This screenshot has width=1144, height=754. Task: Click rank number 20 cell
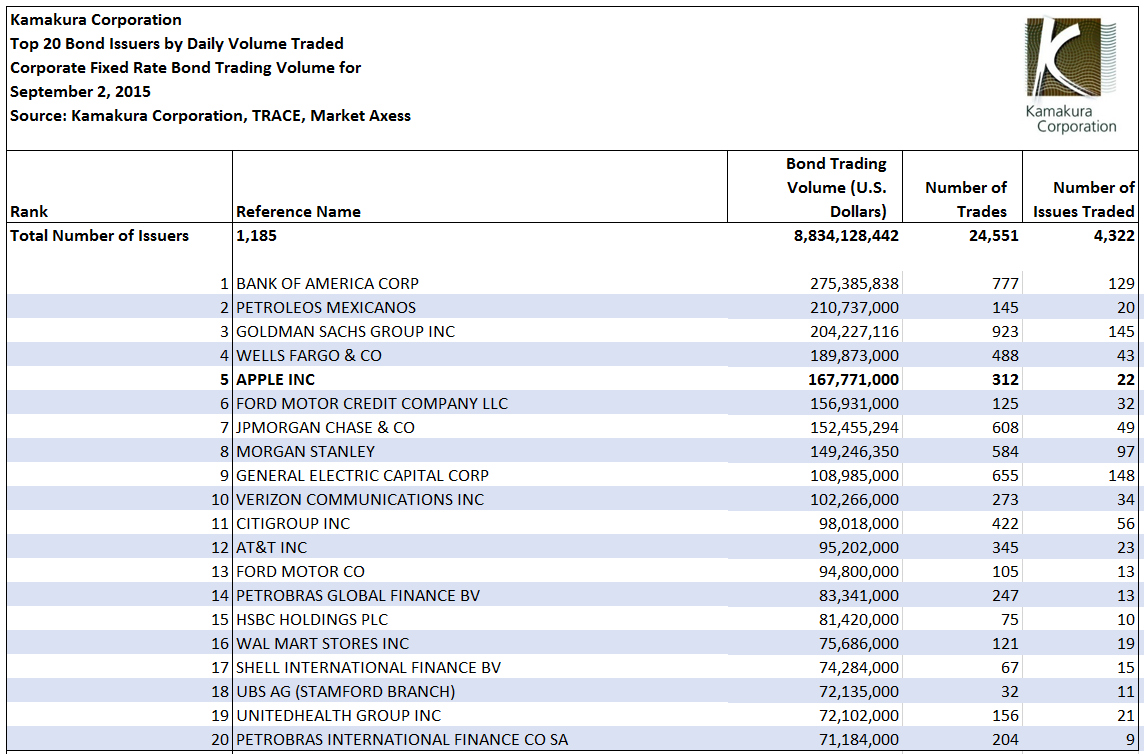pos(220,739)
